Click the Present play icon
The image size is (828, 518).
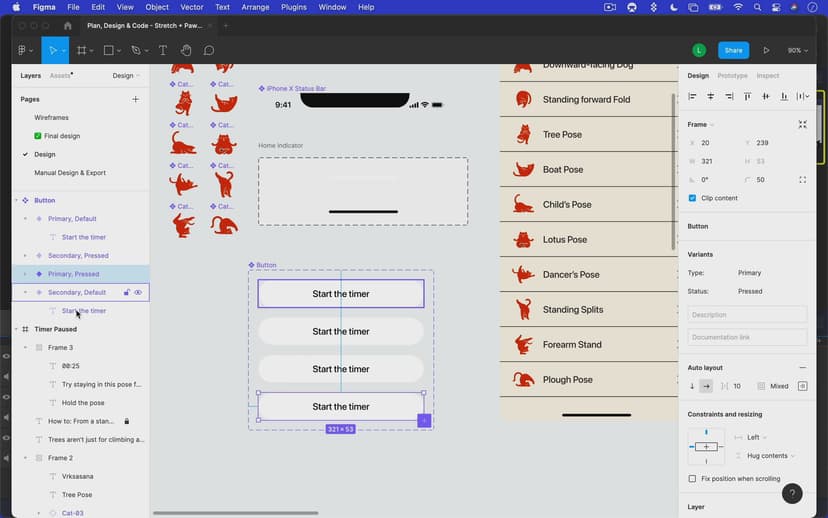766,50
